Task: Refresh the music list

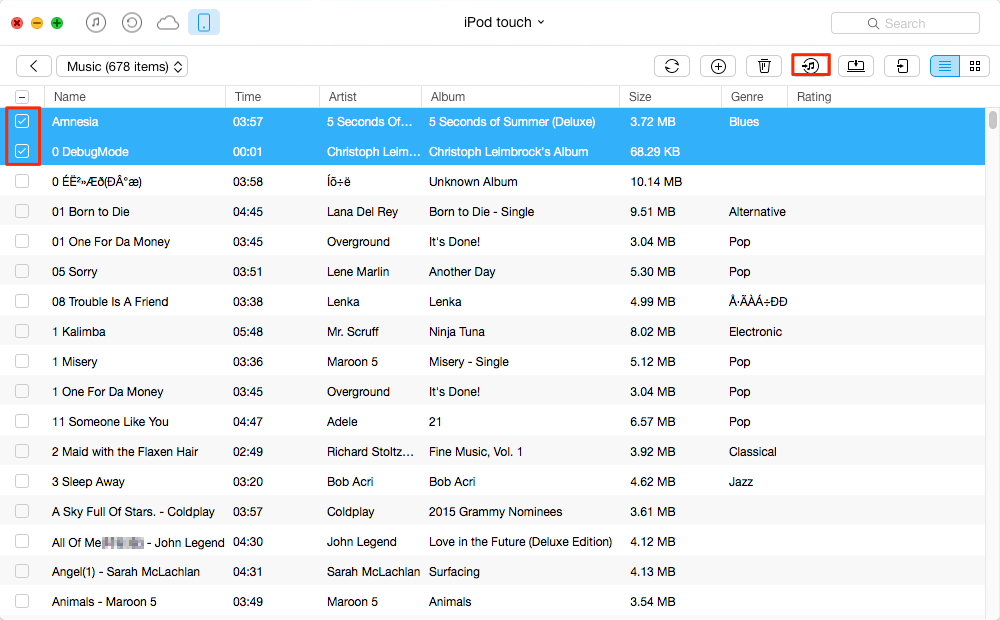Action: 672,66
